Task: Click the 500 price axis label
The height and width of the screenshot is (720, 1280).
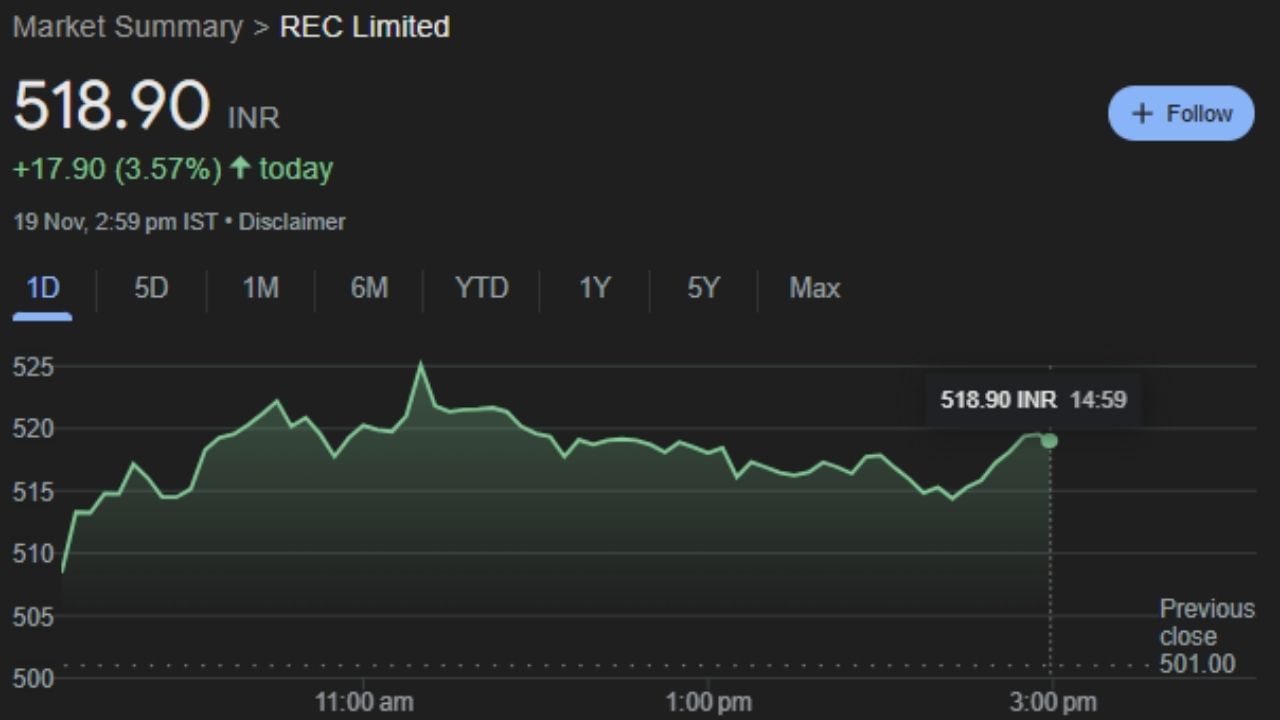Action: pyautogui.click(x=32, y=679)
